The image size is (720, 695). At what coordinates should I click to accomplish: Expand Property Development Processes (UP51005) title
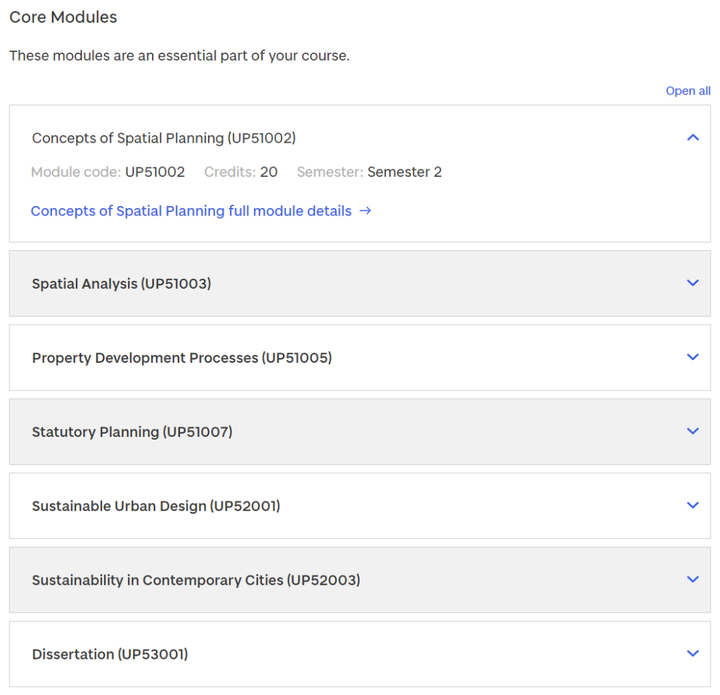182,358
